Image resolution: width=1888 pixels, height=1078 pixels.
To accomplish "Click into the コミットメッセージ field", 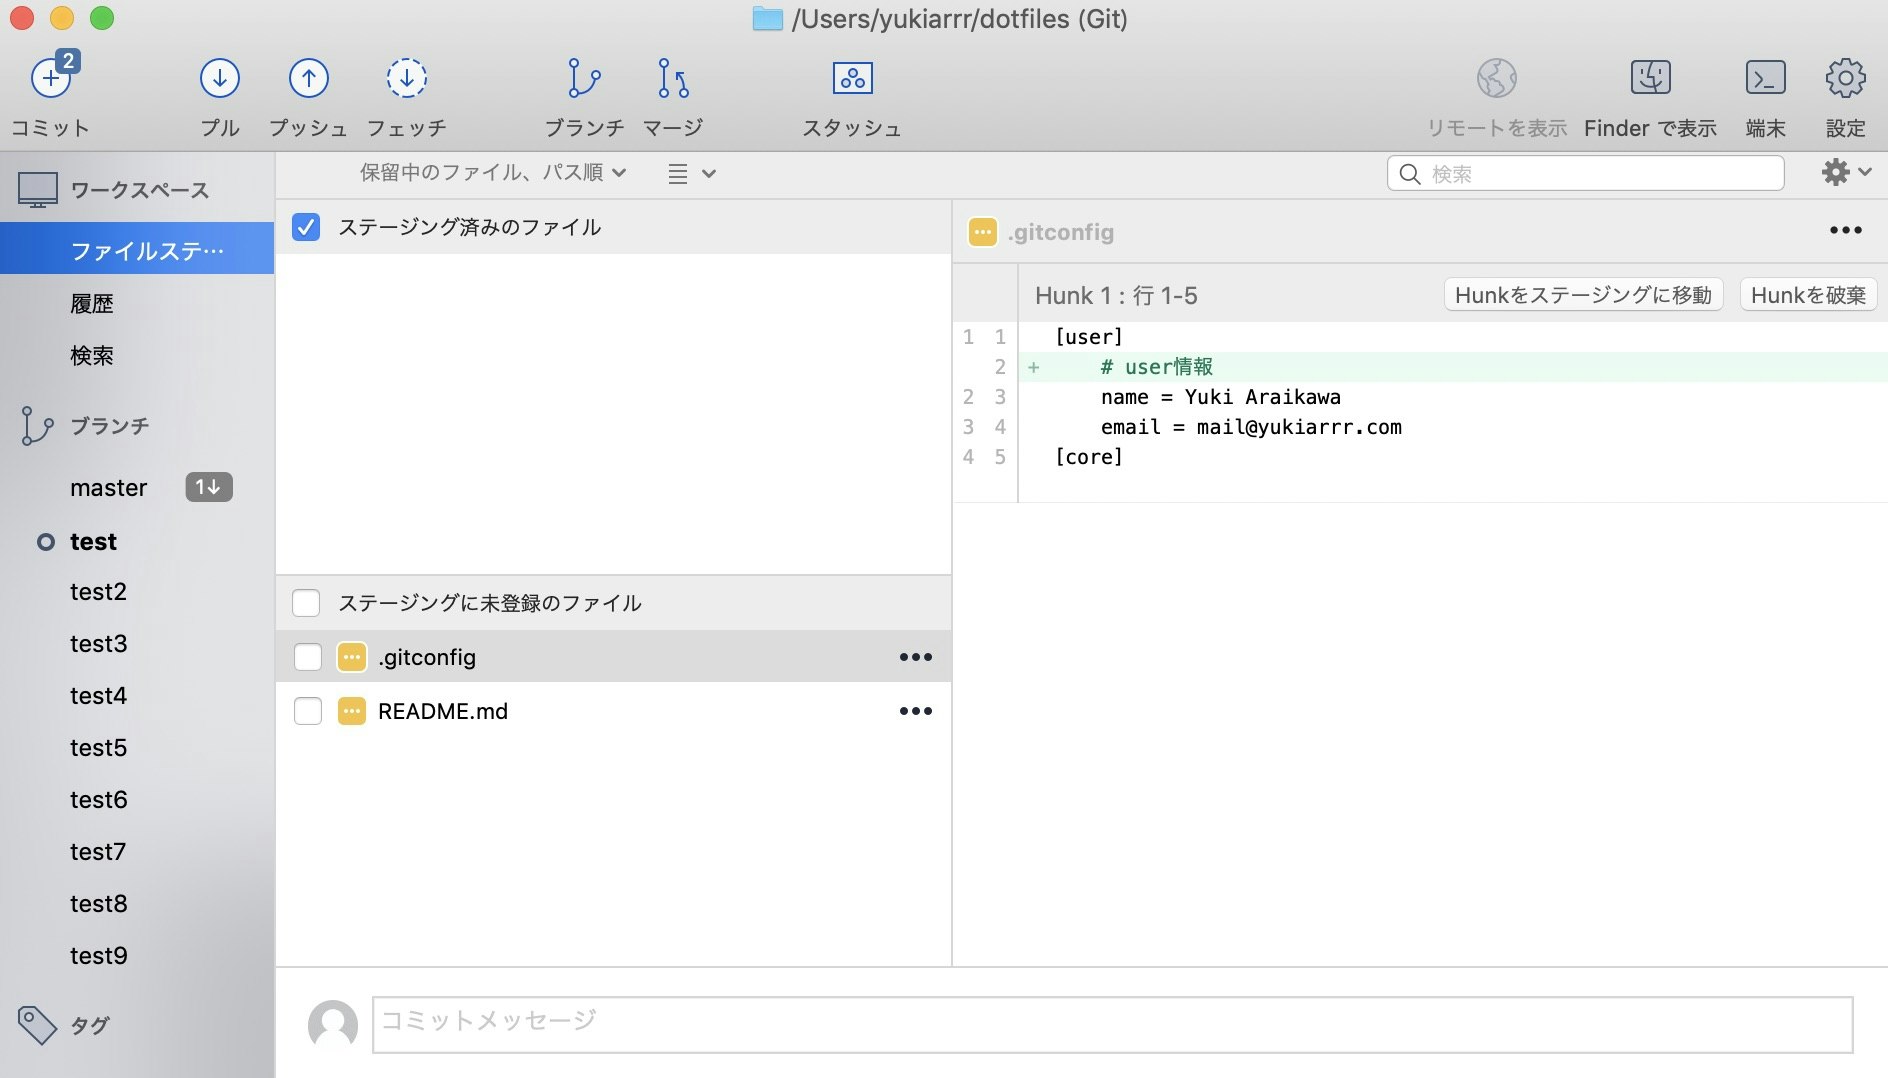I will 1112,1024.
